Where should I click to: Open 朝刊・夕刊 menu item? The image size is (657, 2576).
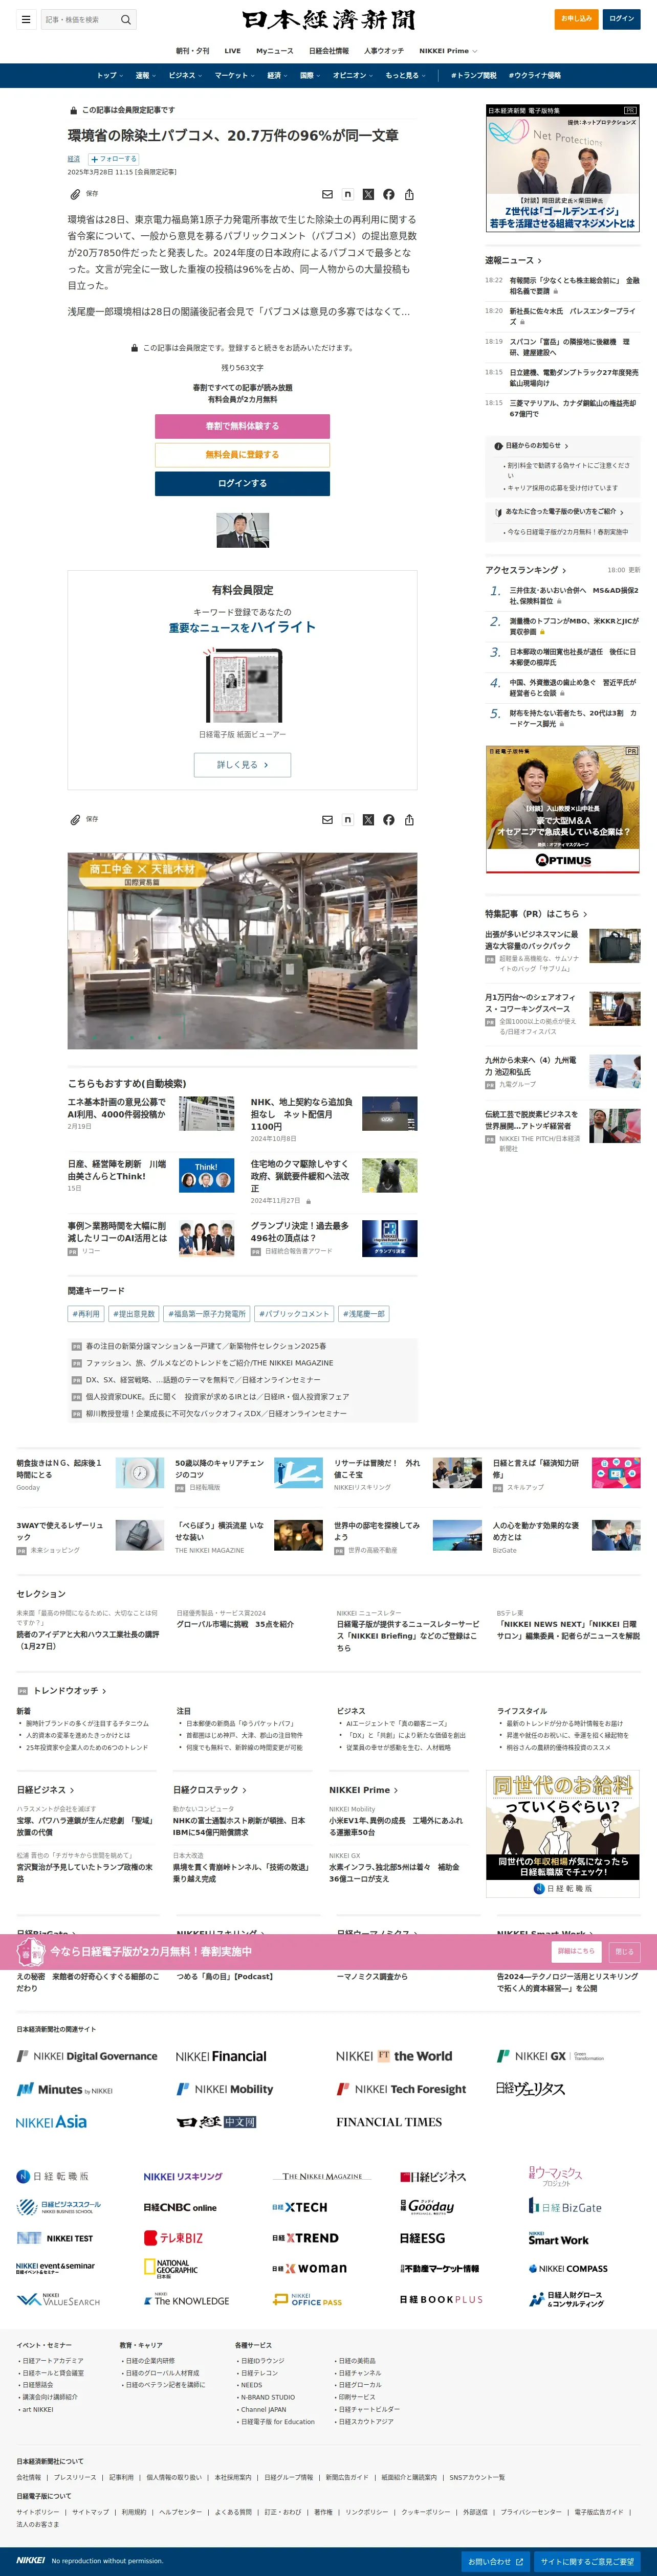point(193,50)
